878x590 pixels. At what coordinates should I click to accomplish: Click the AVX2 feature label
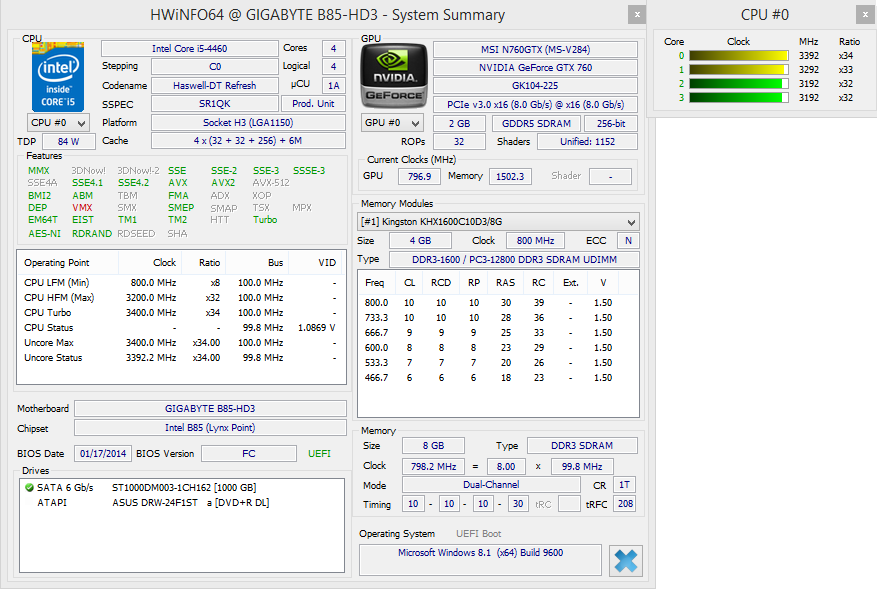pyautogui.click(x=223, y=183)
